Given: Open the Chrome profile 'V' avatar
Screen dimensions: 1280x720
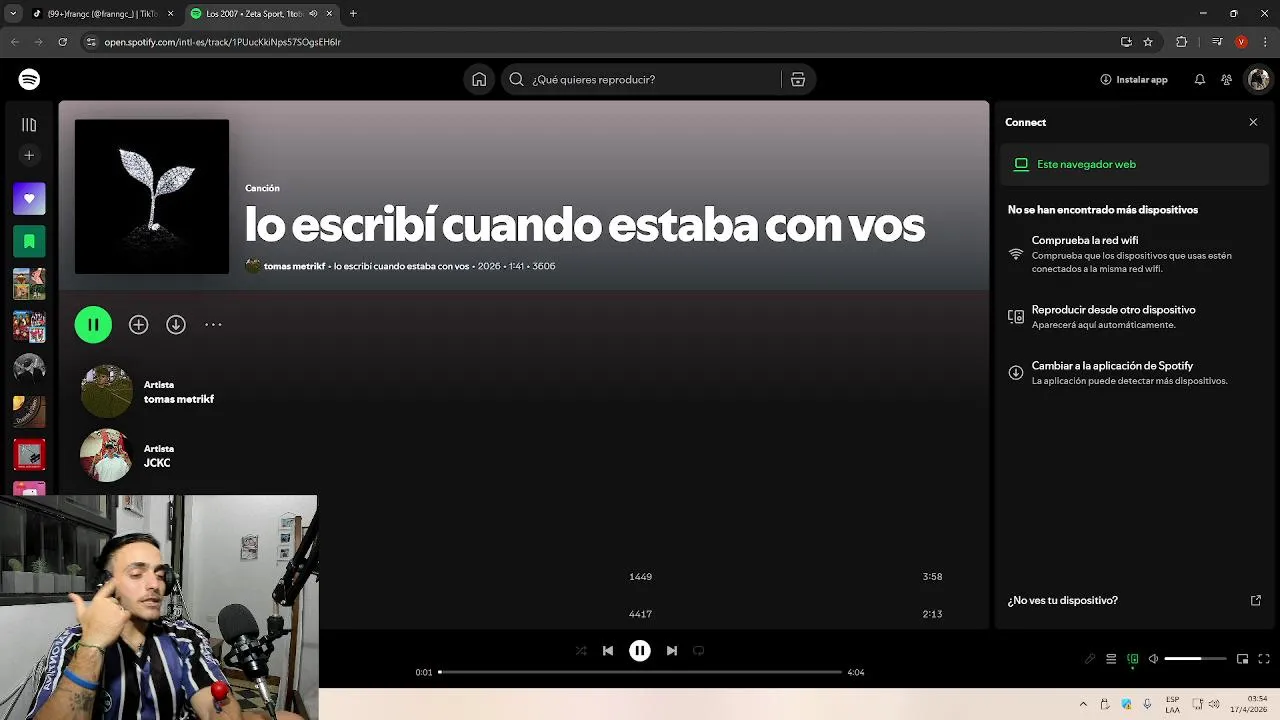Looking at the screenshot, I should click(1241, 42).
